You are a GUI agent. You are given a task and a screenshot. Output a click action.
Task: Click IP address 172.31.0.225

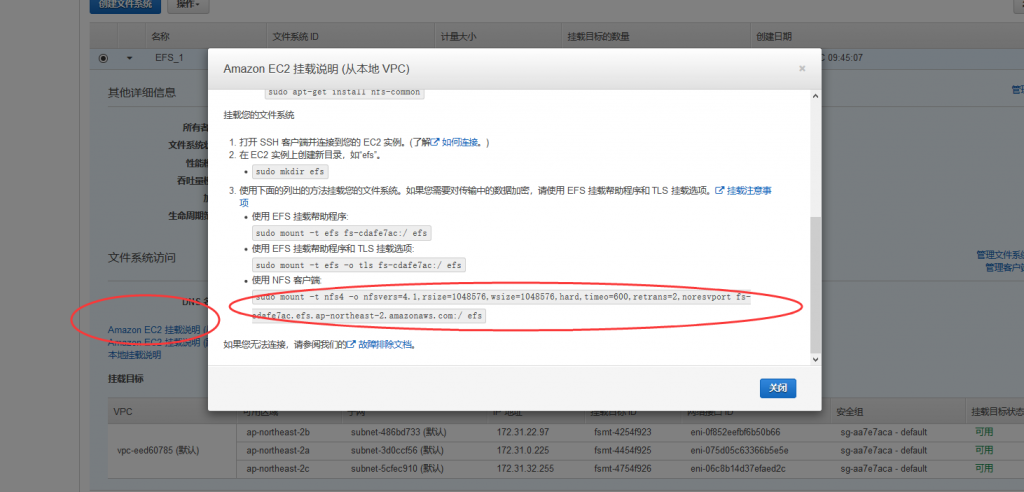pos(522,450)
